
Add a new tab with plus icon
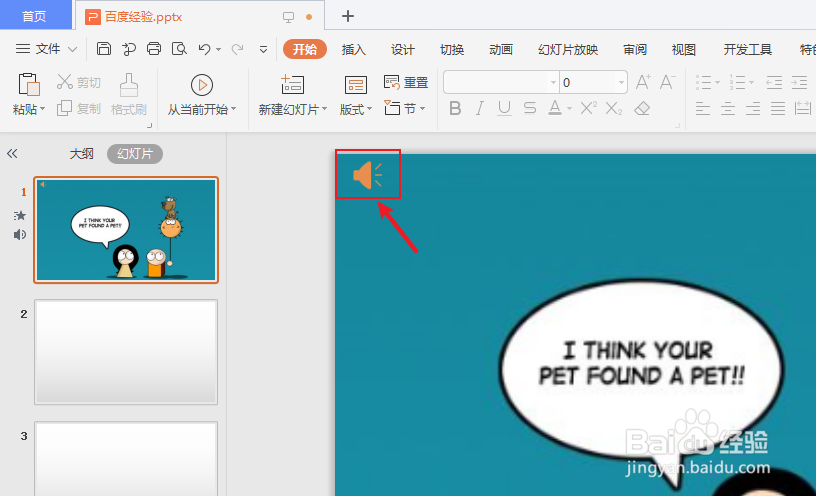(348, 16)
